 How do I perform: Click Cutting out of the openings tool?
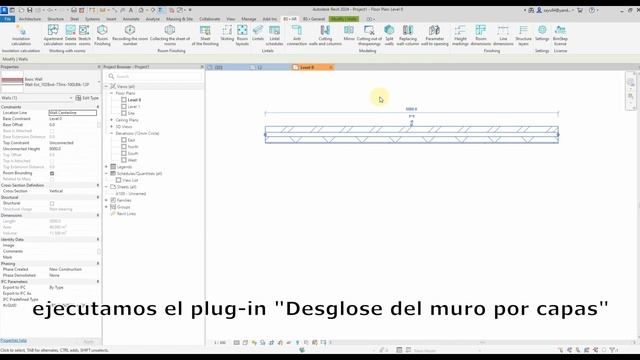369,35
